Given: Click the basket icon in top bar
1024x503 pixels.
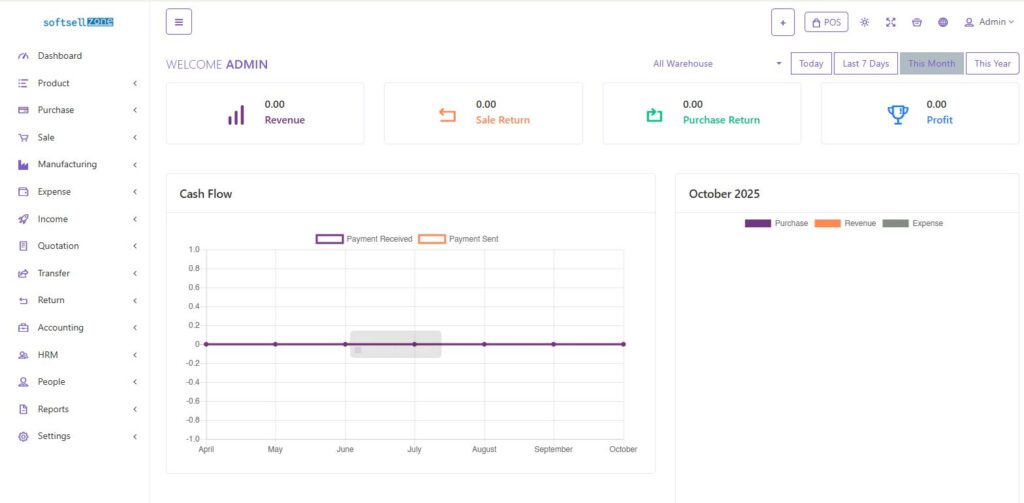Looking at the screenshot, I should coord(917,22).
